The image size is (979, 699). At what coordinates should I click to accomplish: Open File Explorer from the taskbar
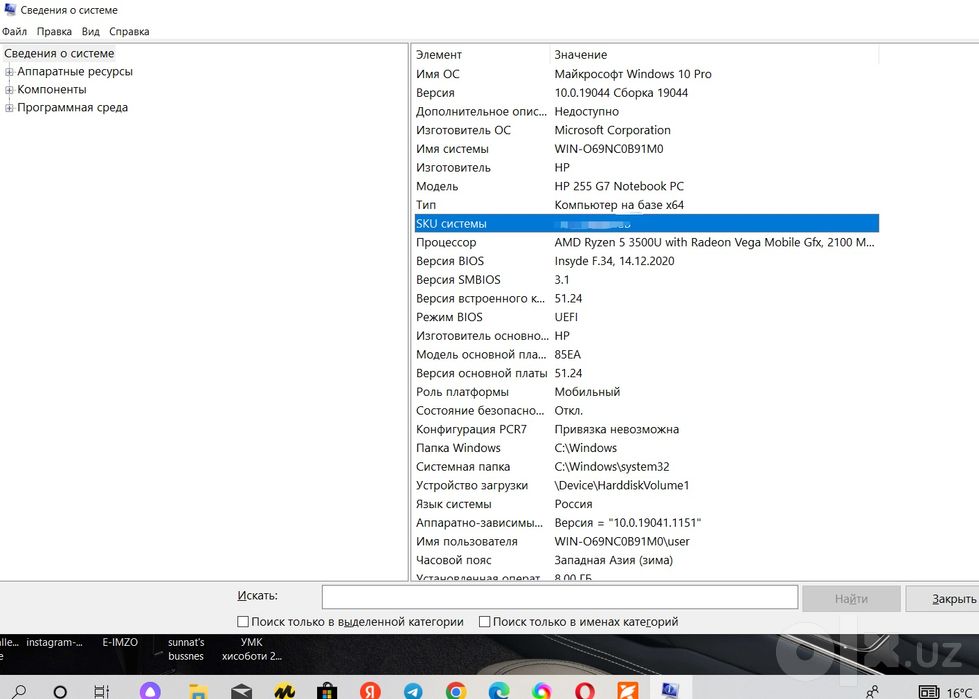pyautogui.click(x=199, y=692)
